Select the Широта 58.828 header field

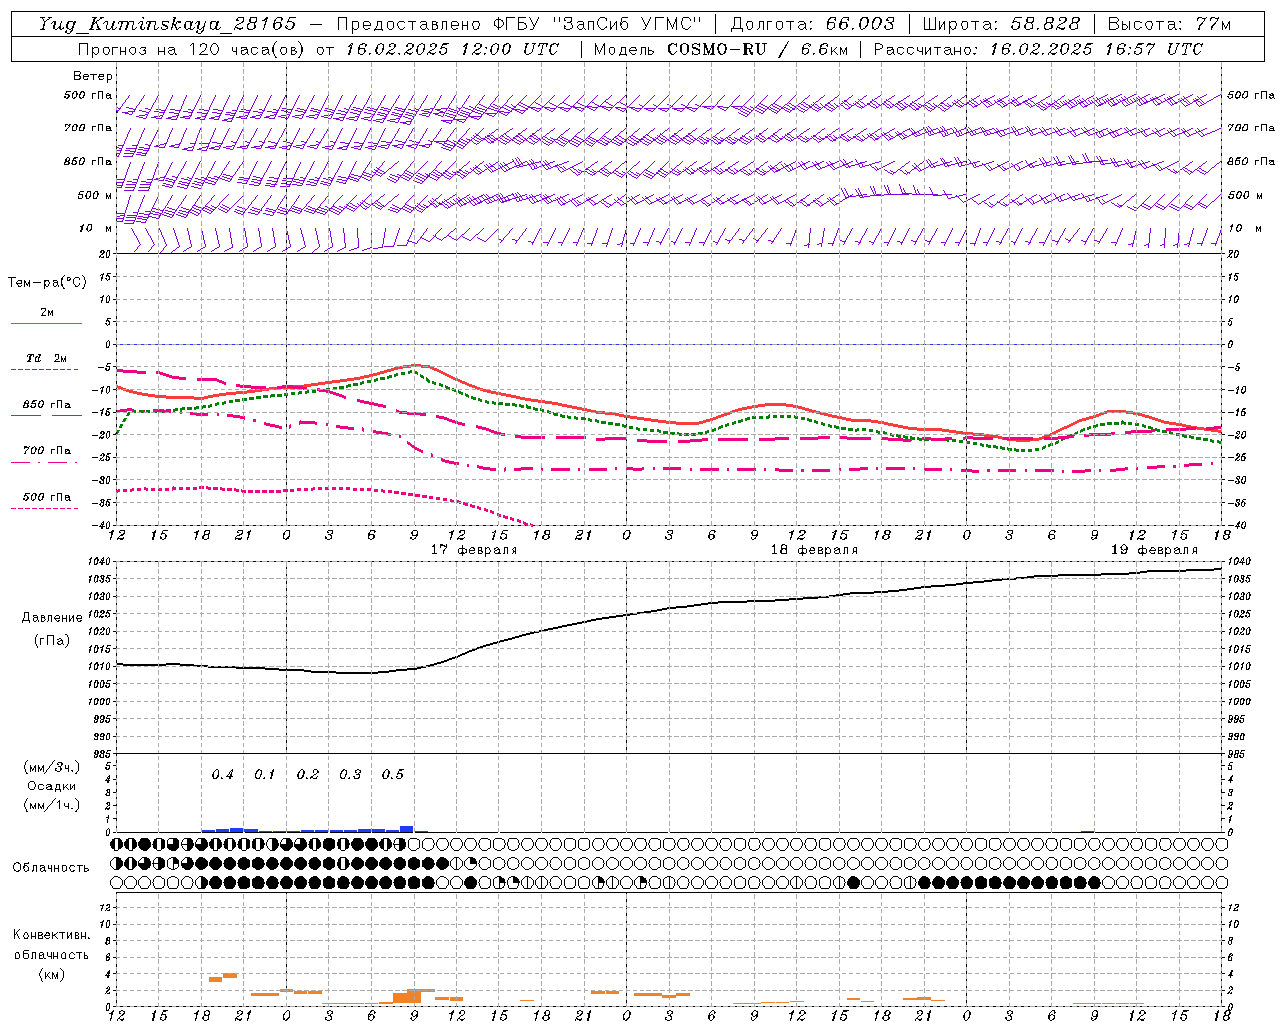pos(1001,24)
